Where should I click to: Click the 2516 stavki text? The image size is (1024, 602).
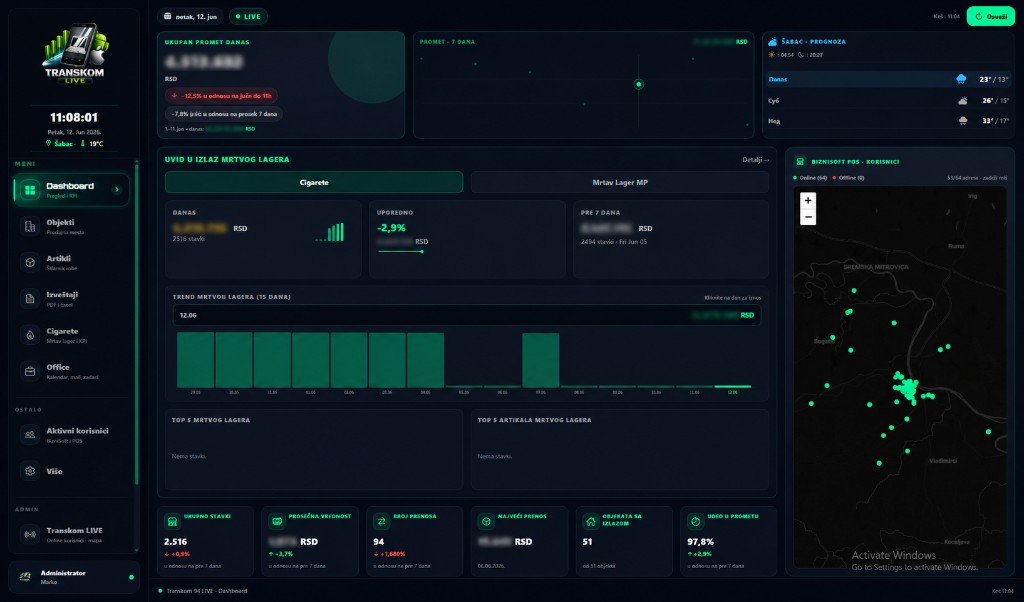[x=189, y=239]
